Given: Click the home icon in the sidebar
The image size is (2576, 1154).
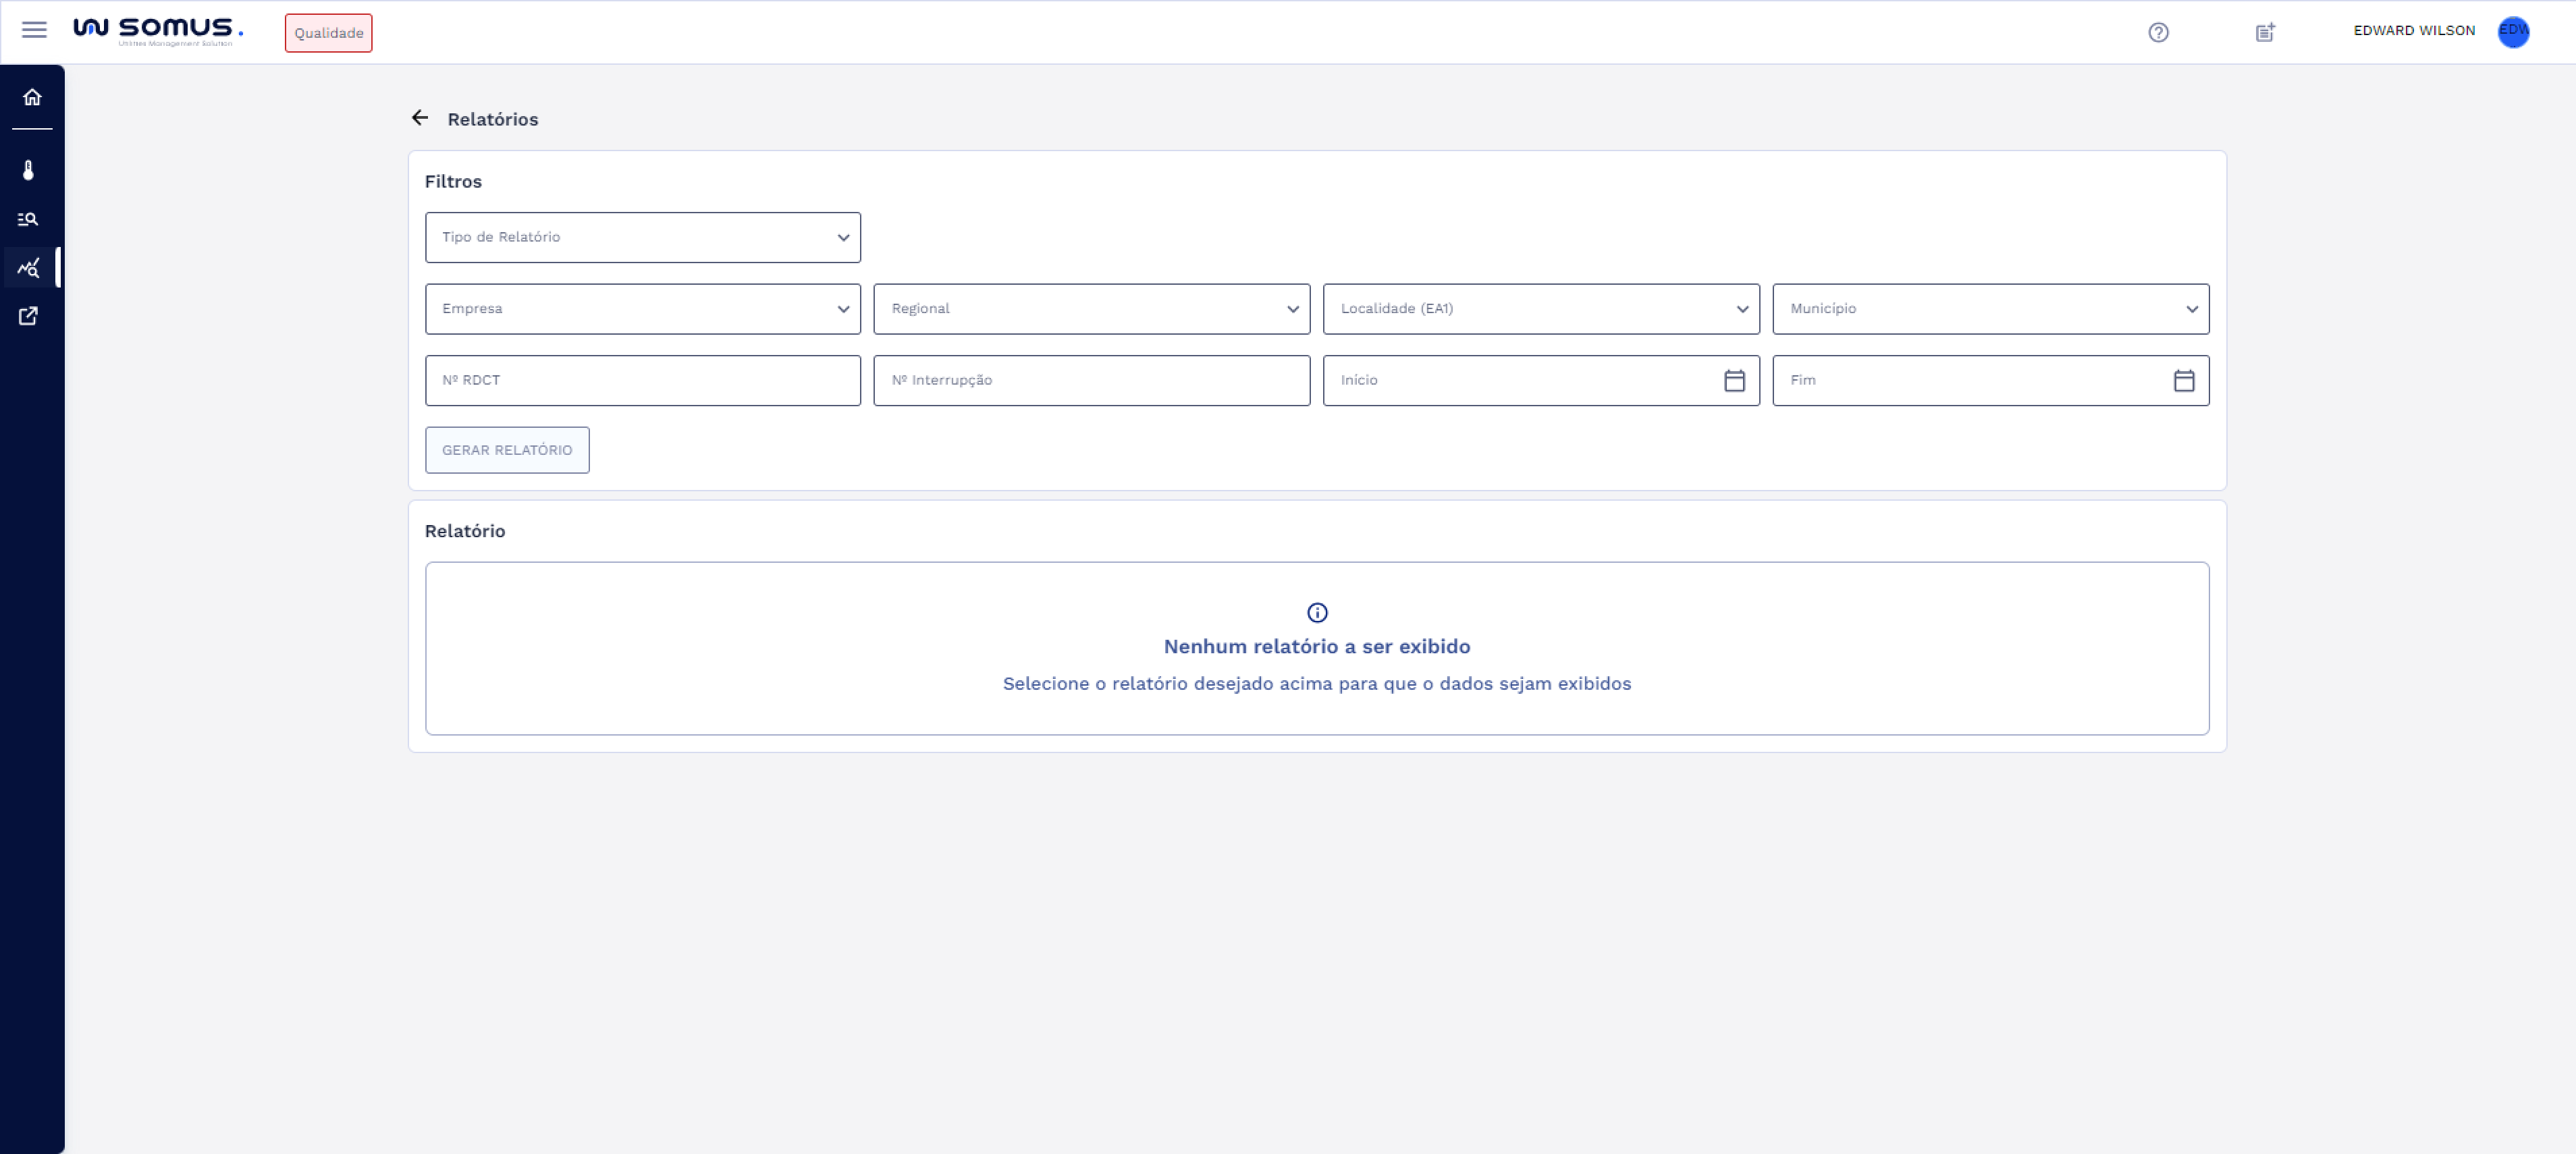Looking at the screenshot, I should click(x=32, y=97).
